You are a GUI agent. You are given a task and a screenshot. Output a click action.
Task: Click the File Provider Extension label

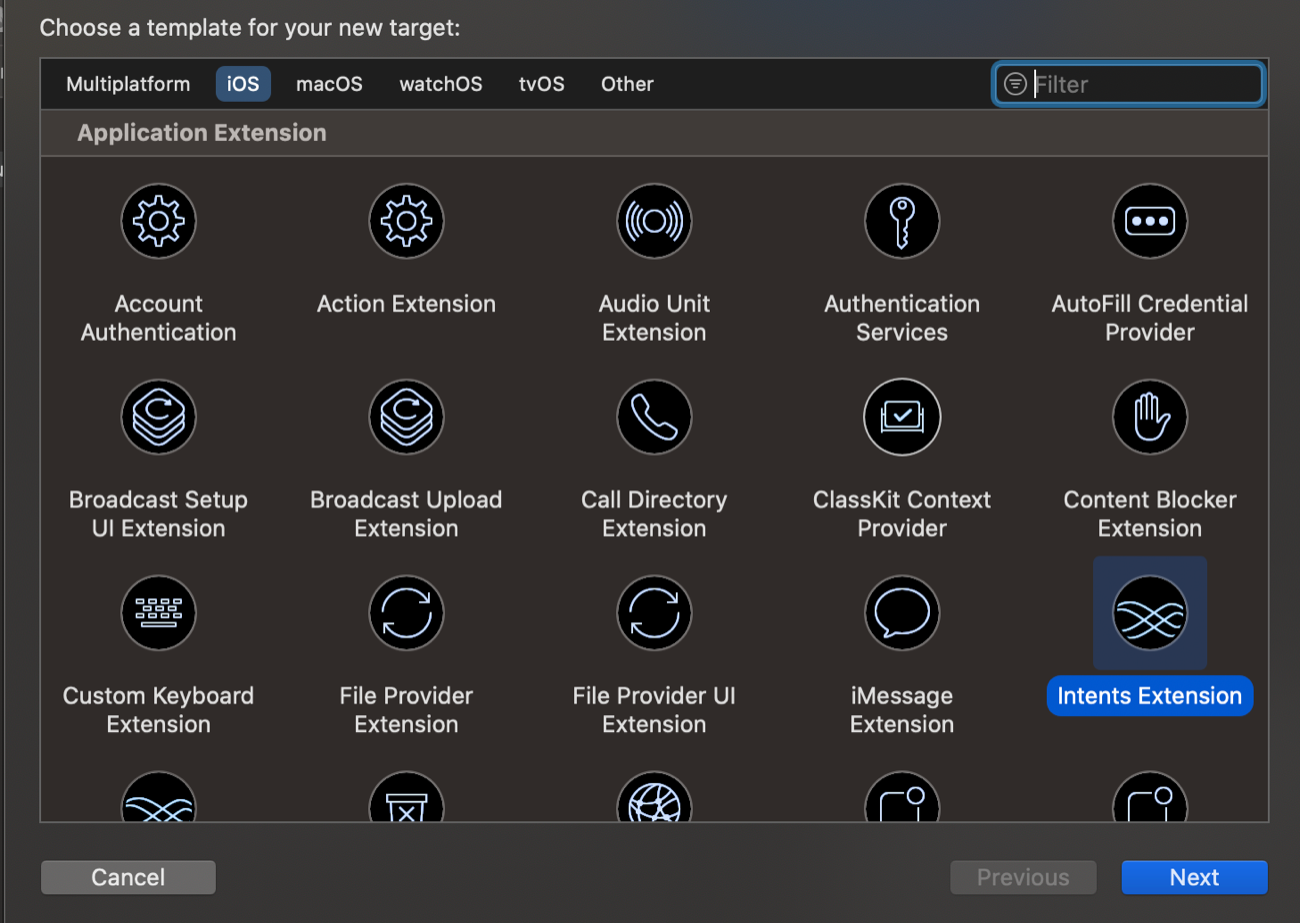point(406,710)
